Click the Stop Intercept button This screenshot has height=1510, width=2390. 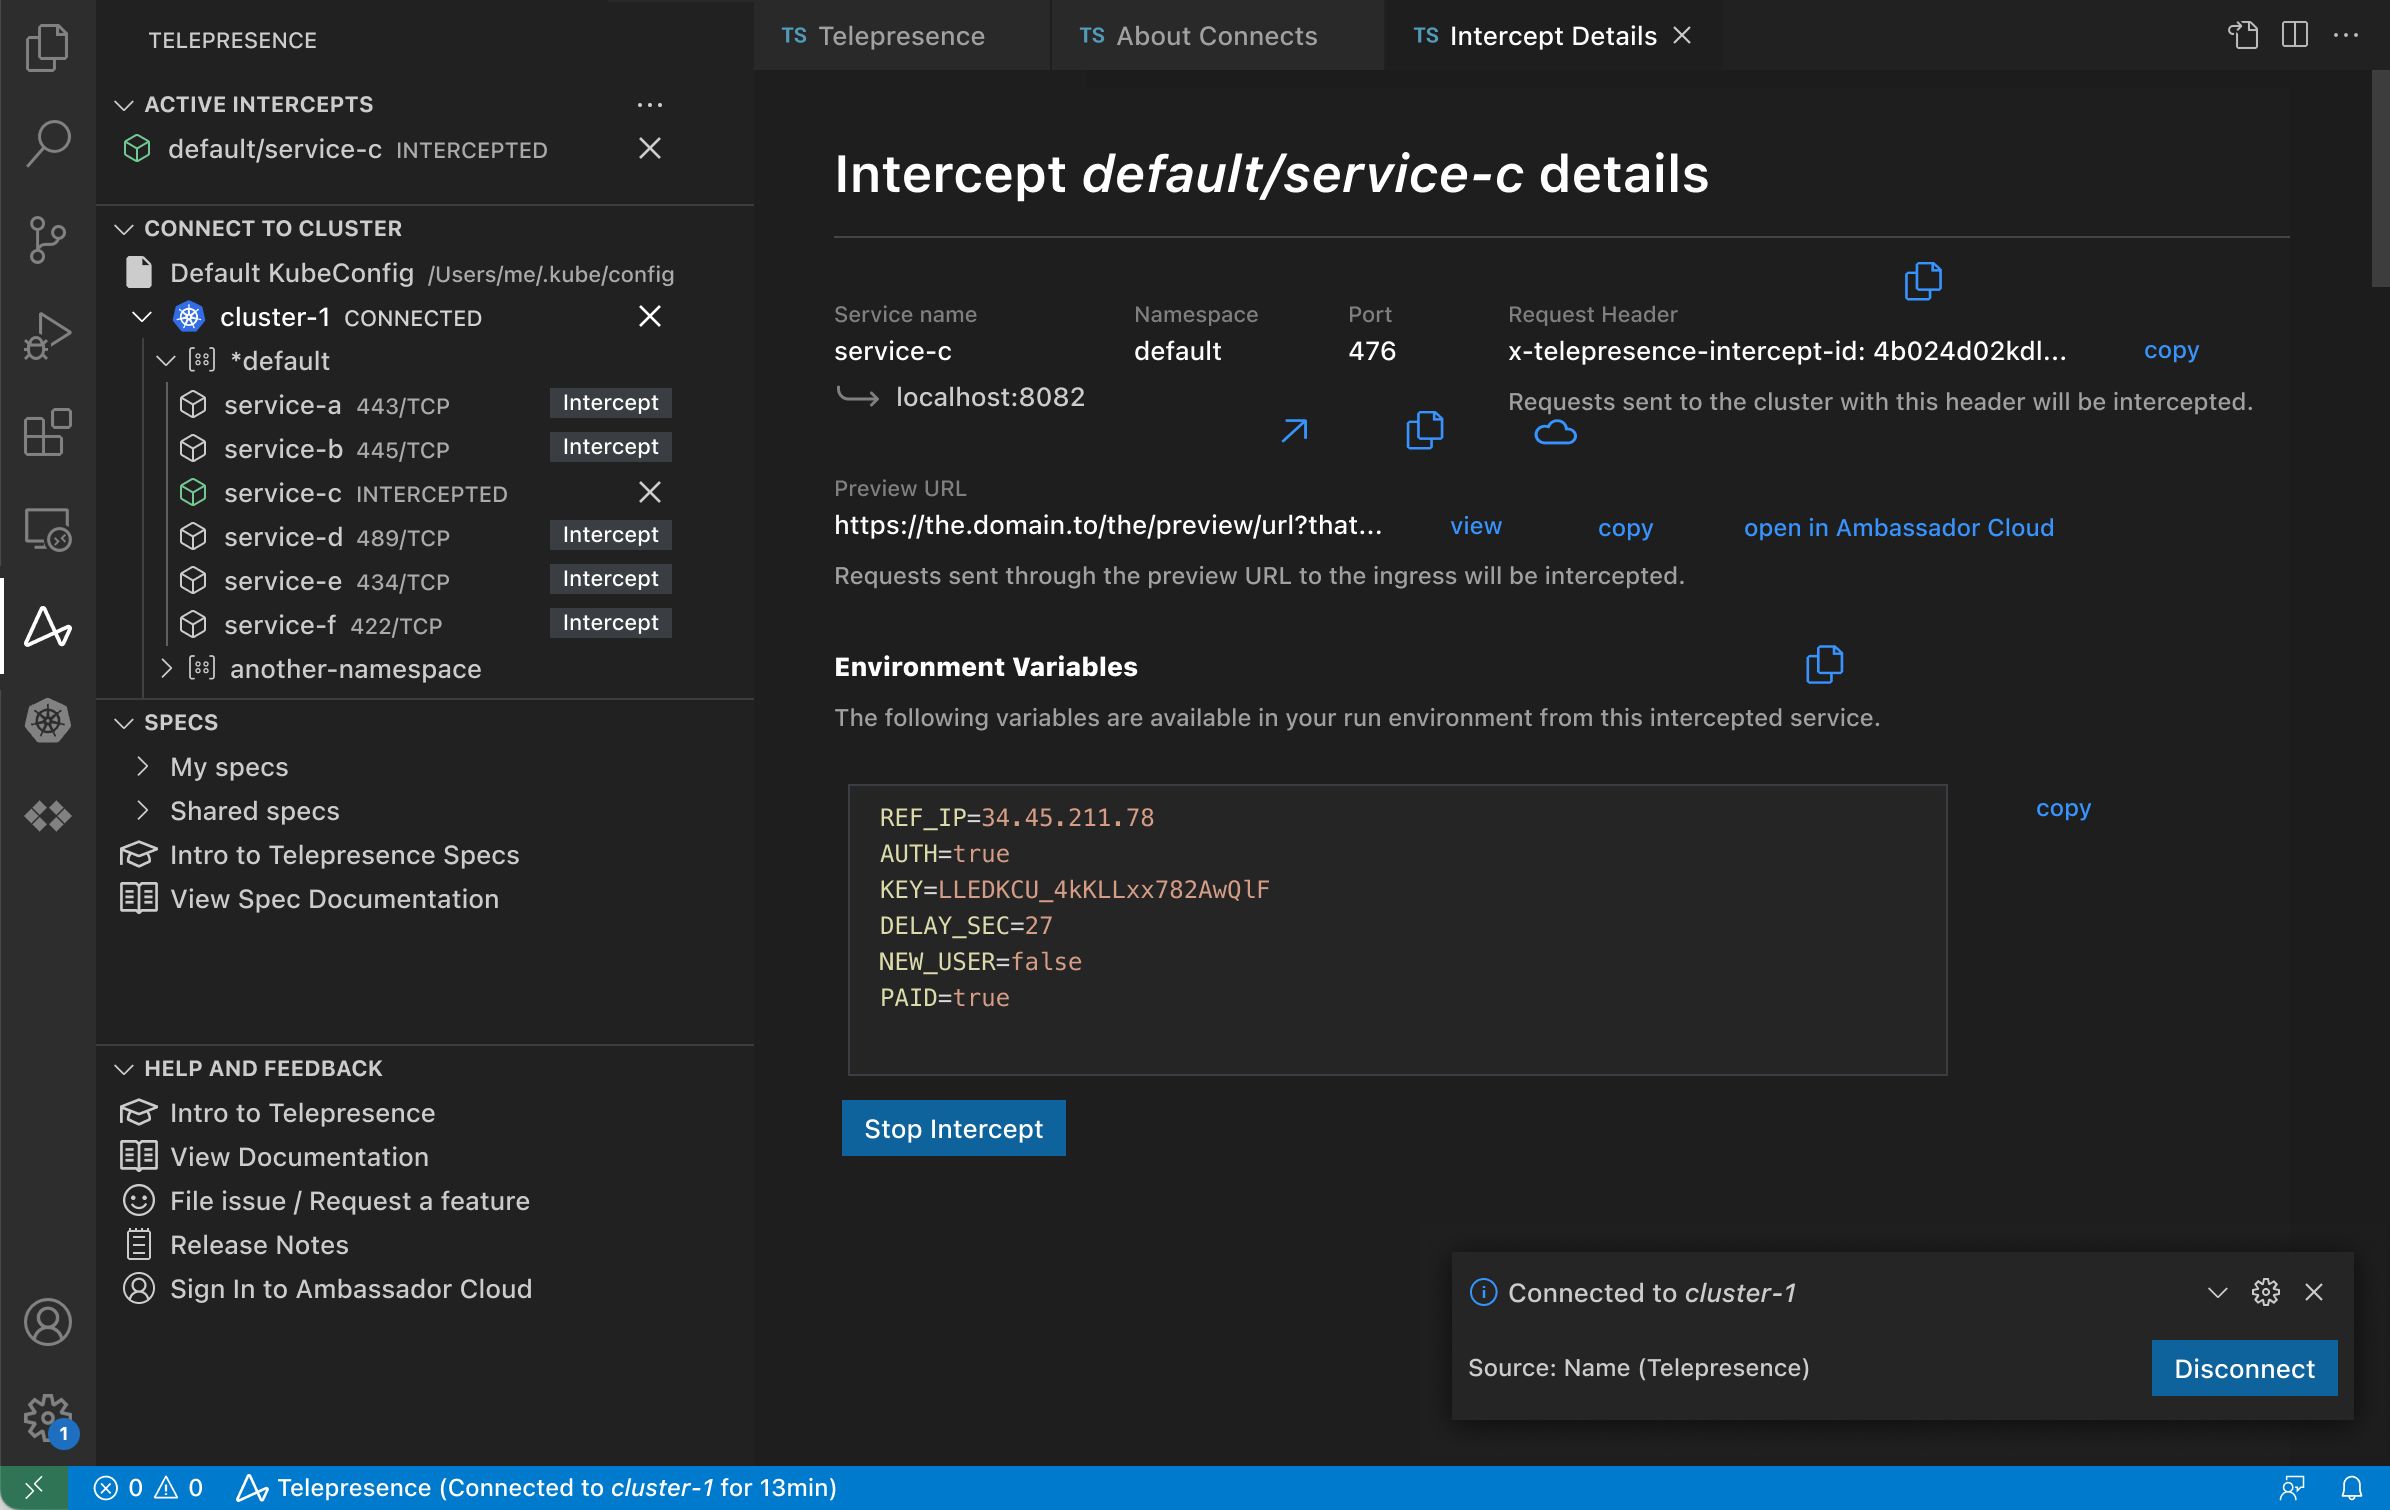(x=954, y=1128)
